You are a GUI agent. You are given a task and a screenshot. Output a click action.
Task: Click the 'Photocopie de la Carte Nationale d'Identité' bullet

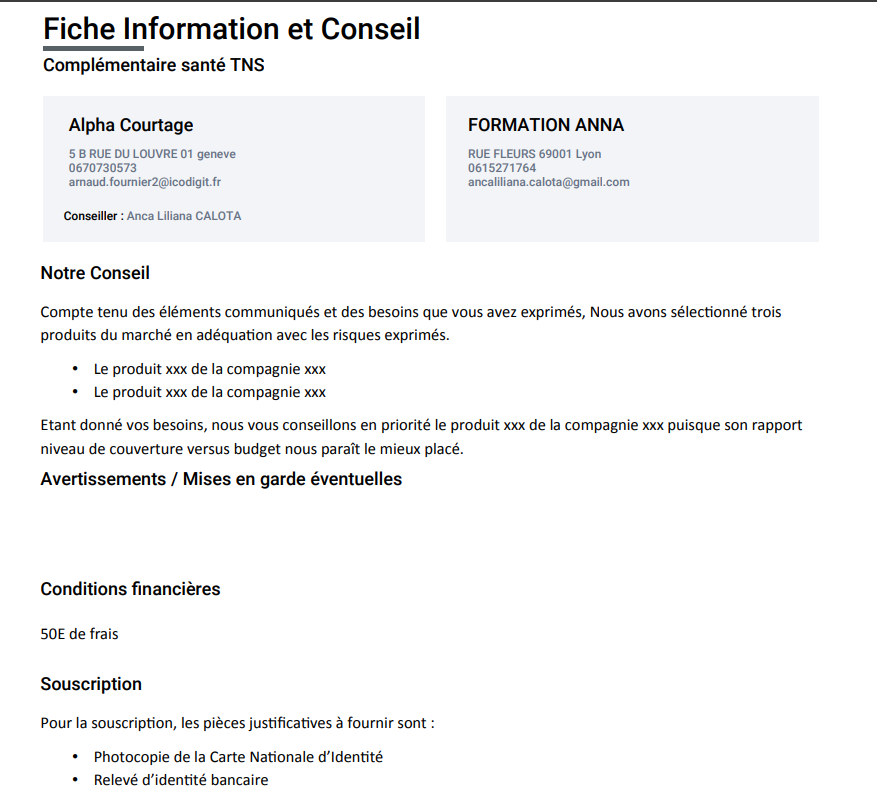238,757
